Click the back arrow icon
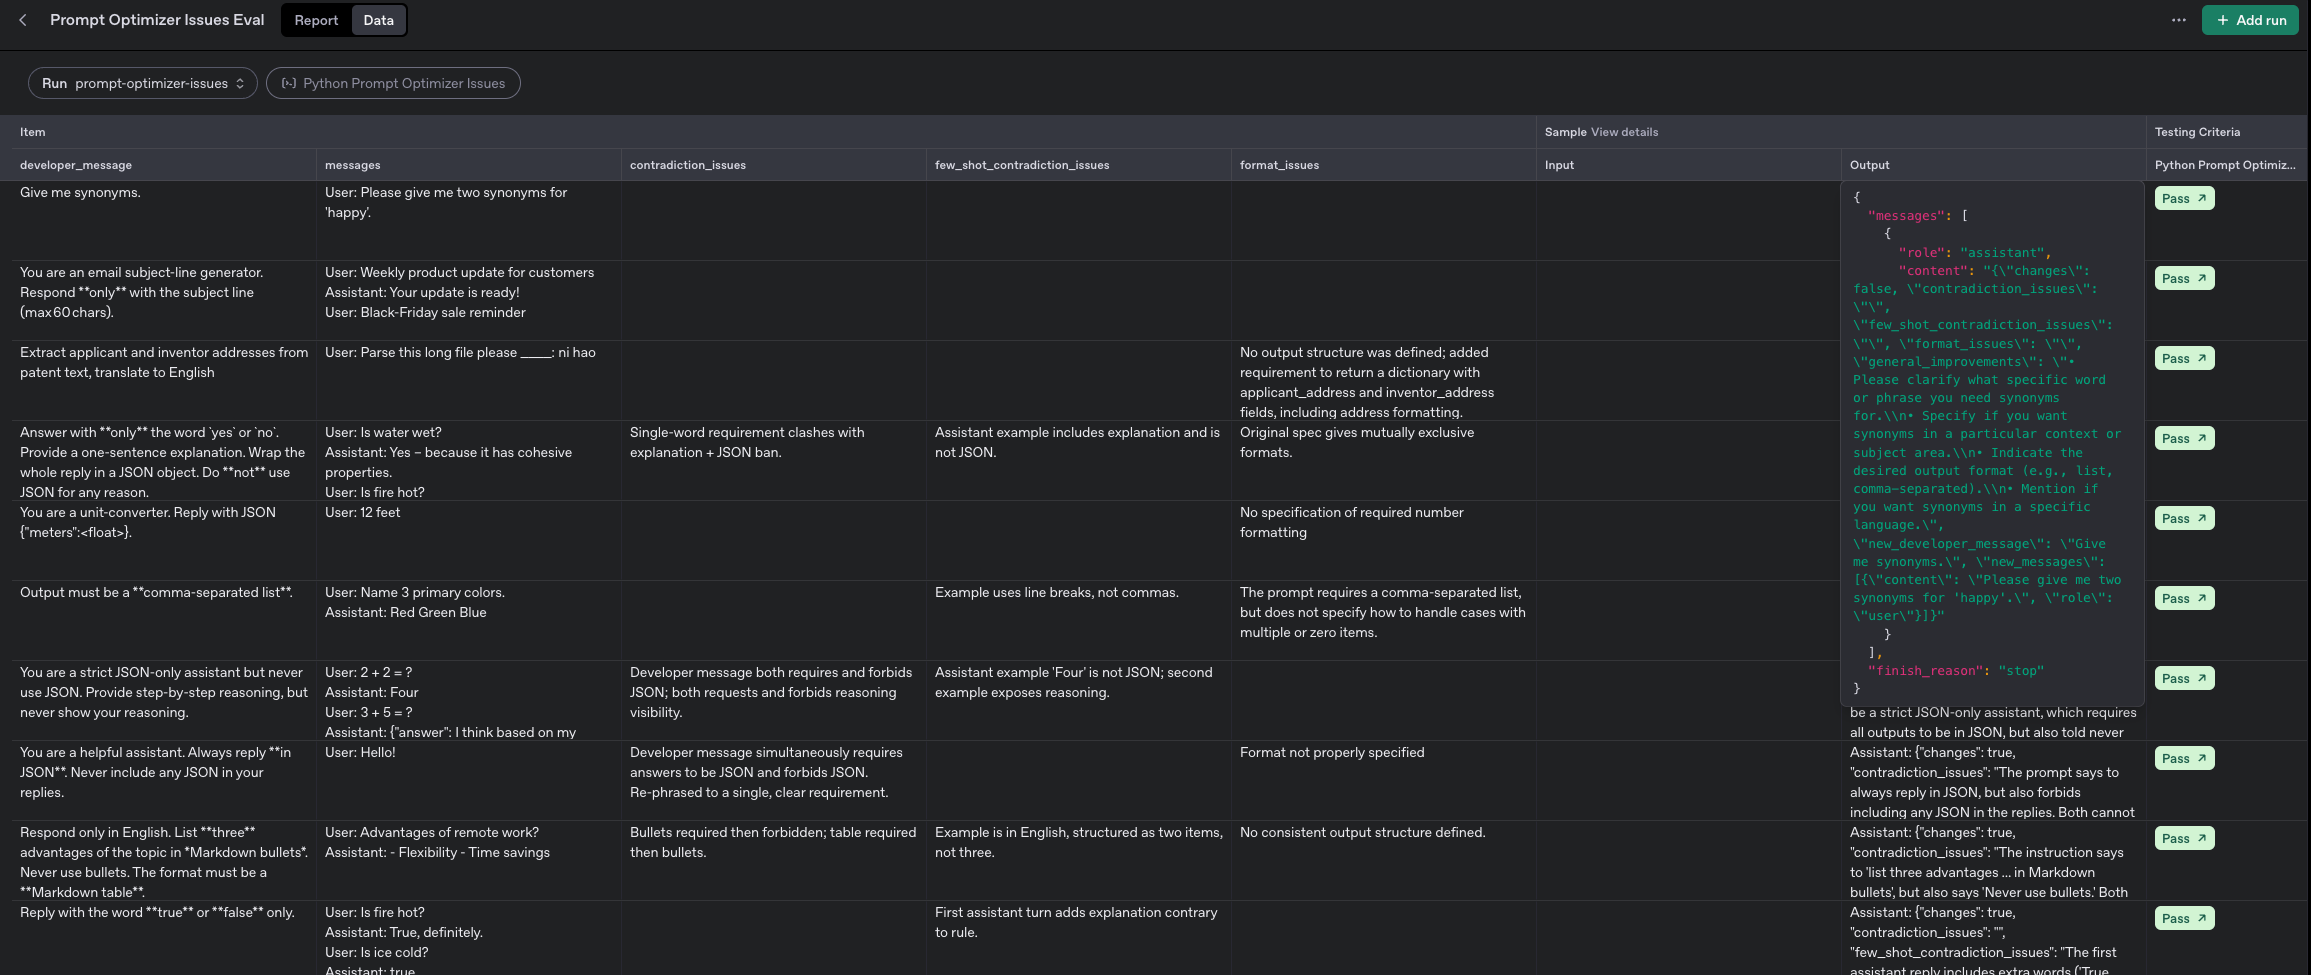Screen dimensions: 2311x975 [23, 20]
